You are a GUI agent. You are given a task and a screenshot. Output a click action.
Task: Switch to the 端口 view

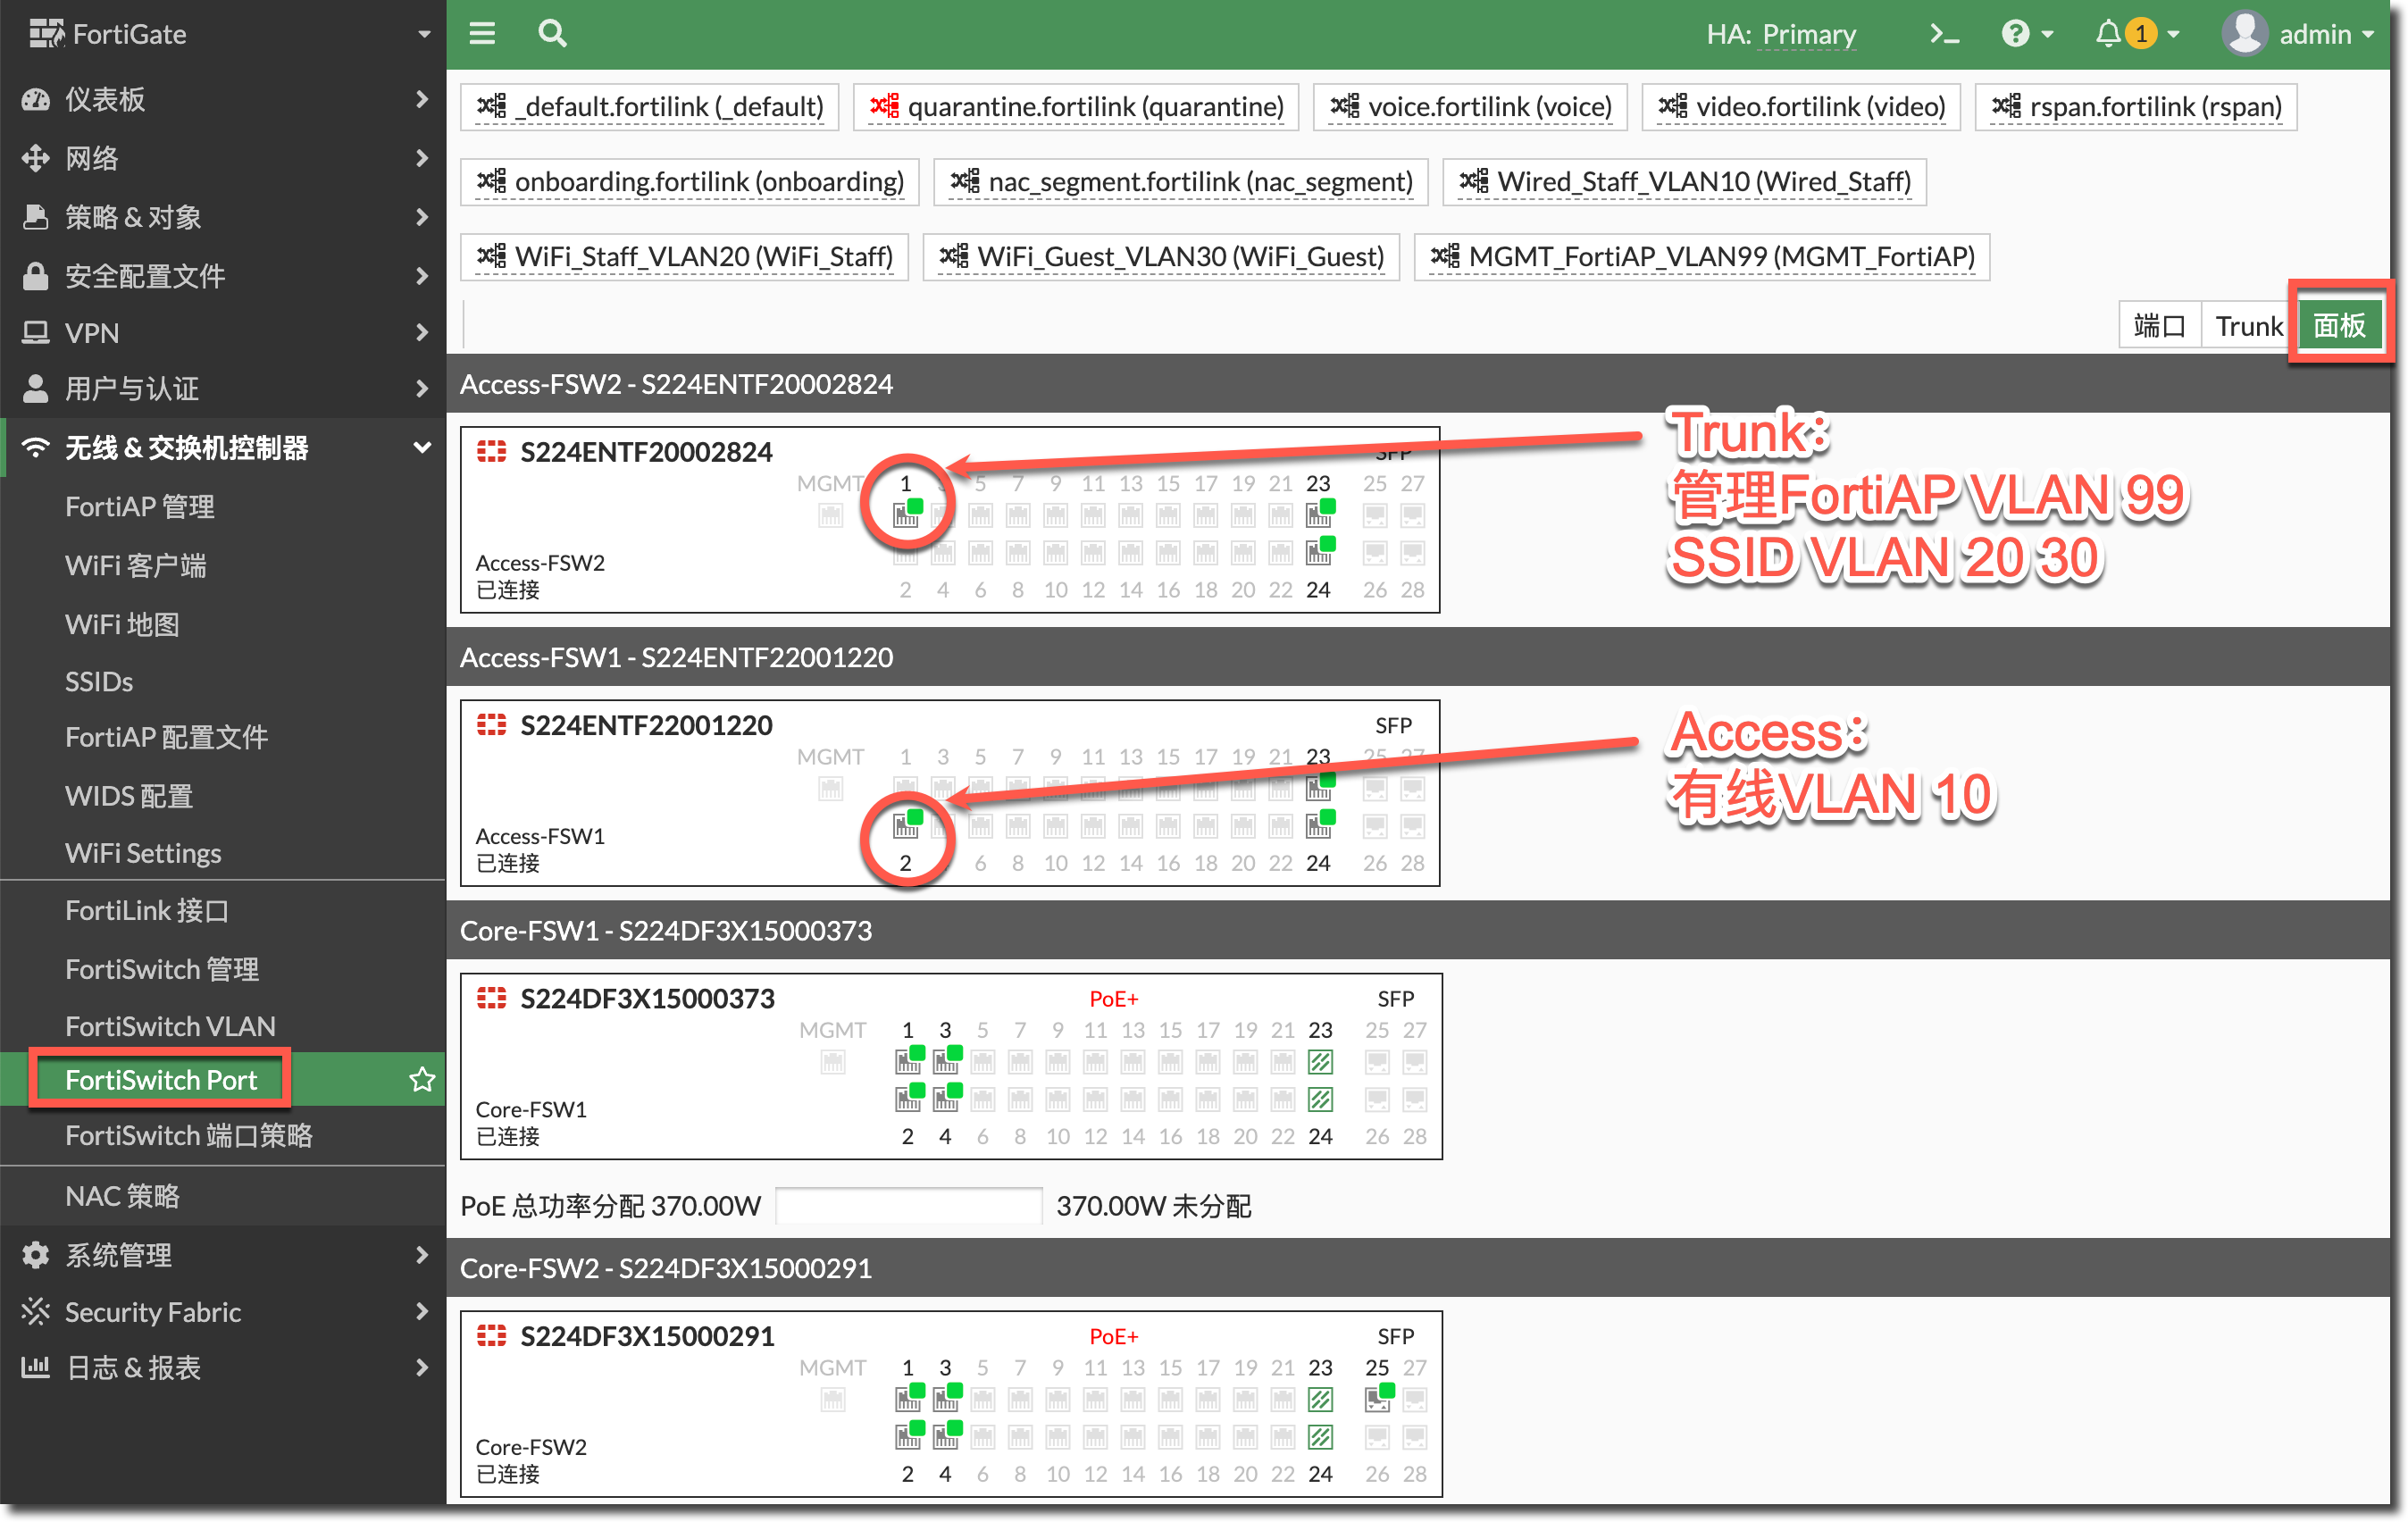(2159, 326)
